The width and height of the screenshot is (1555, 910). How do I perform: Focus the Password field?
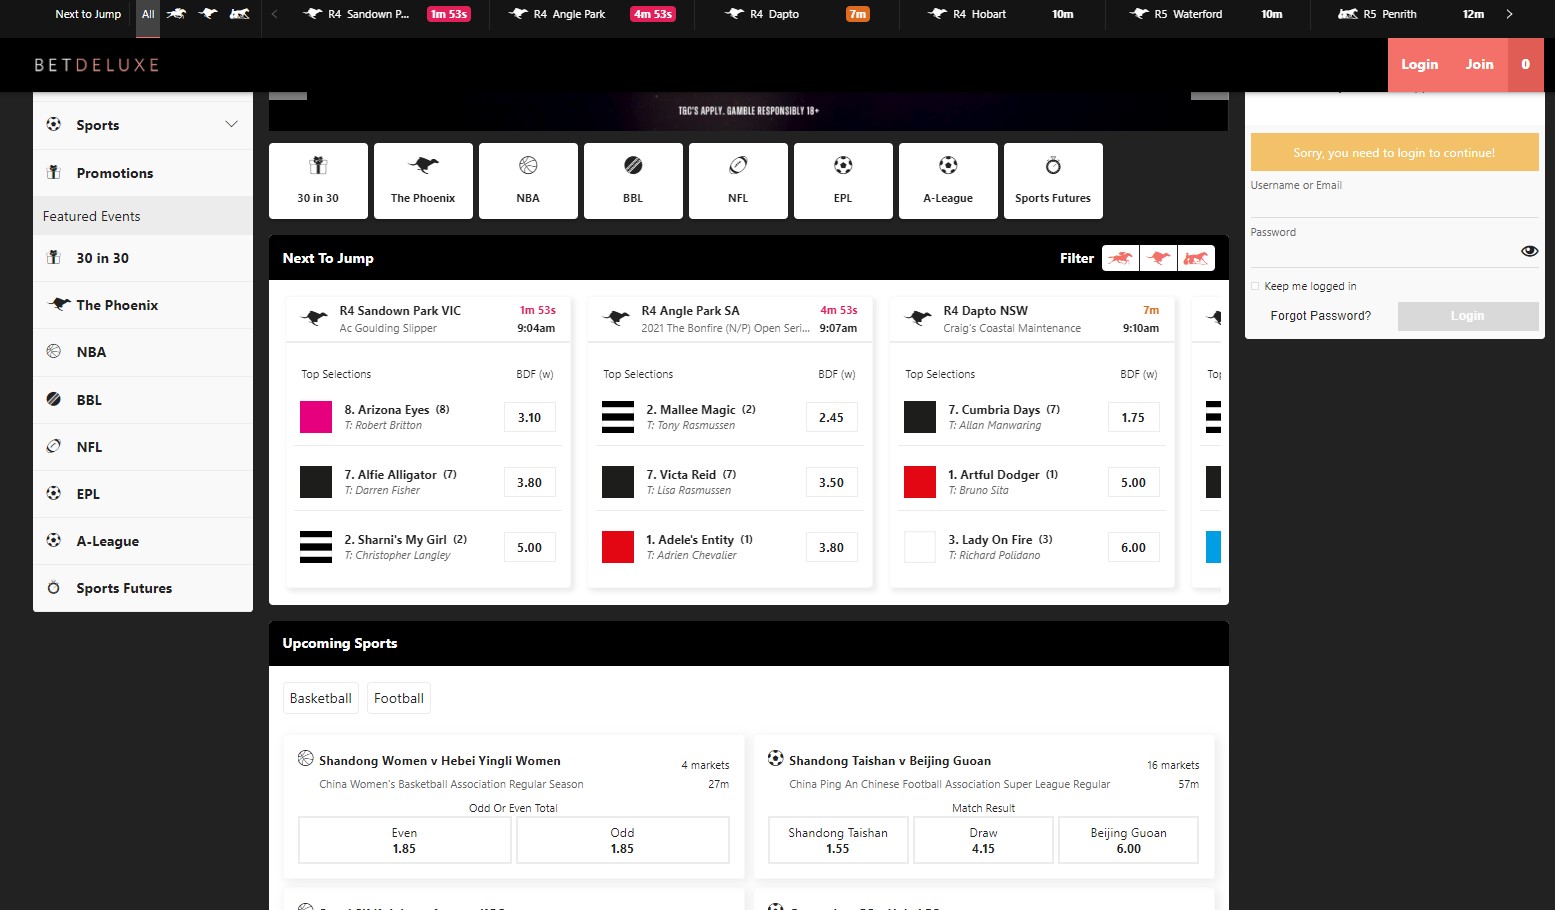(1384, 252)
